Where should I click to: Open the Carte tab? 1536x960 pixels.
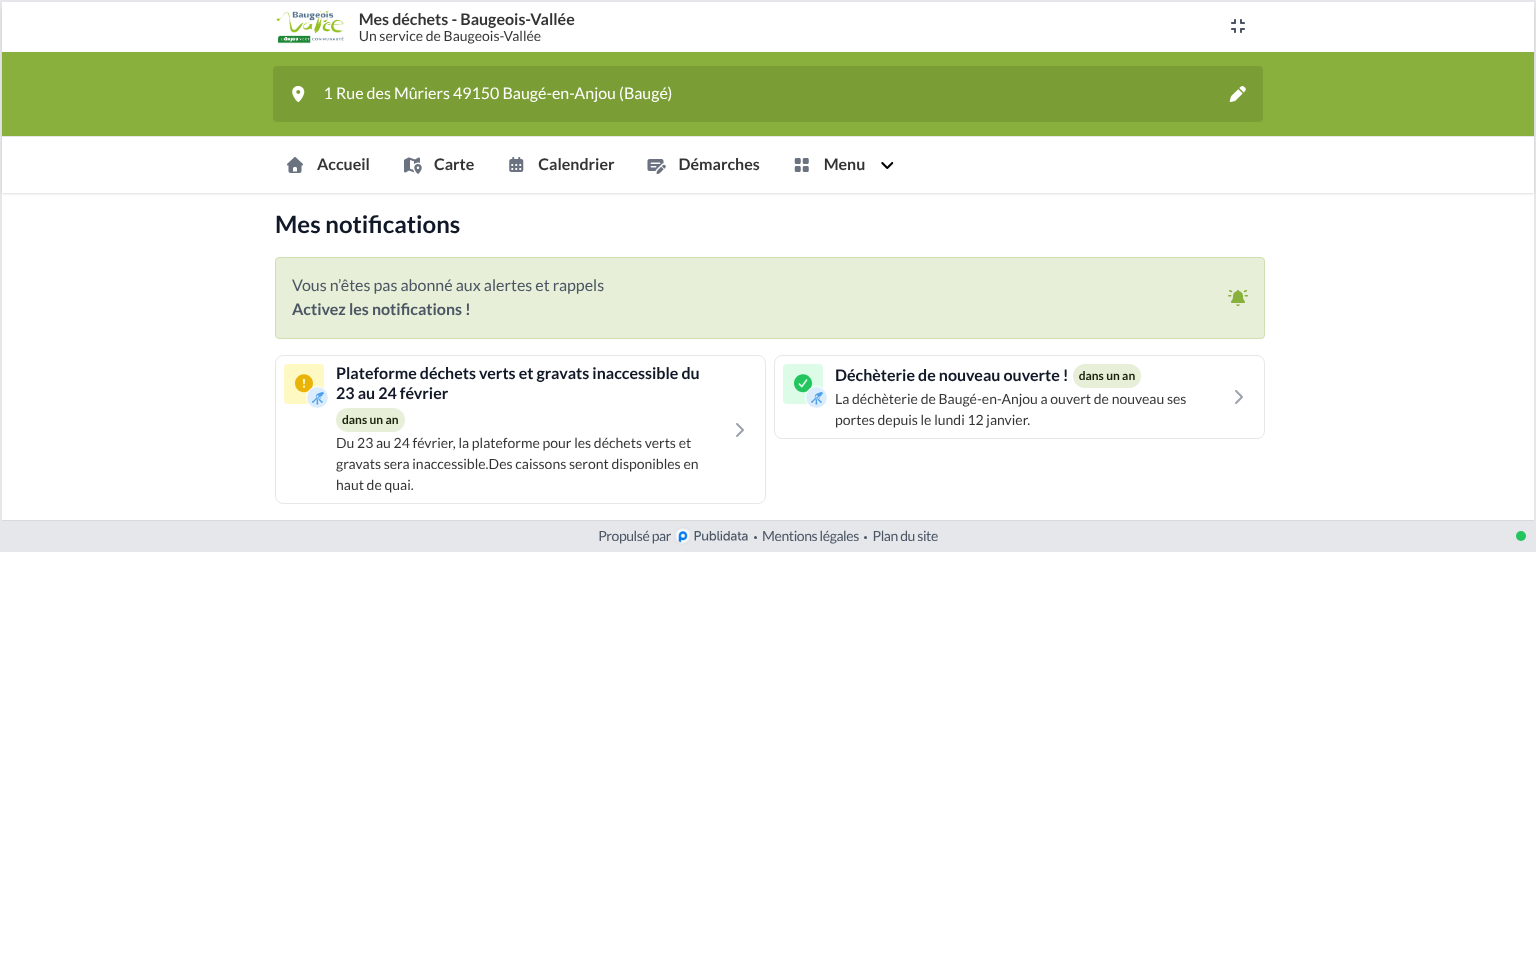pos(439,165)
